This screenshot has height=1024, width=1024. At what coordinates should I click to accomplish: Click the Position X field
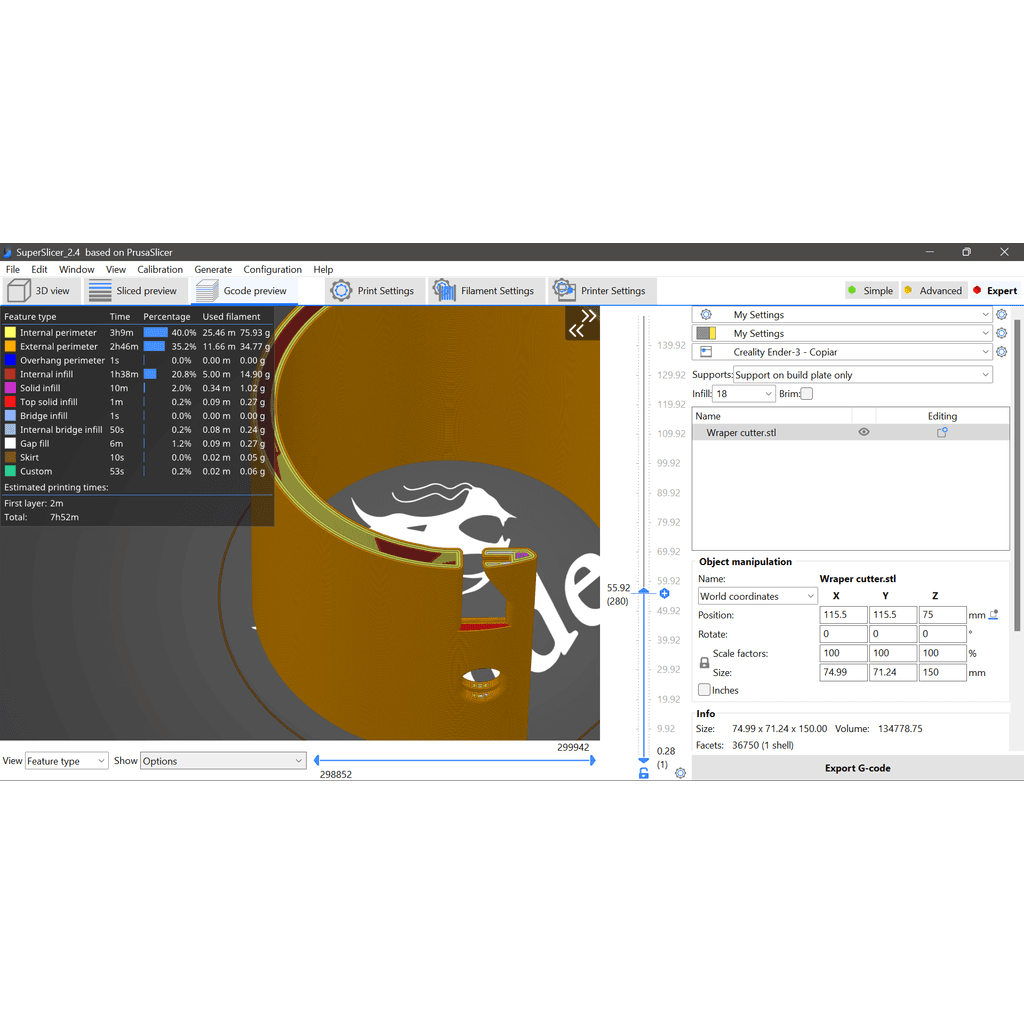(843, 615)
